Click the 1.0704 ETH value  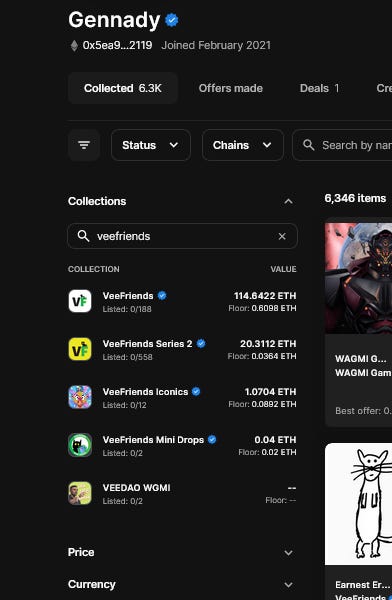(270, 392)
